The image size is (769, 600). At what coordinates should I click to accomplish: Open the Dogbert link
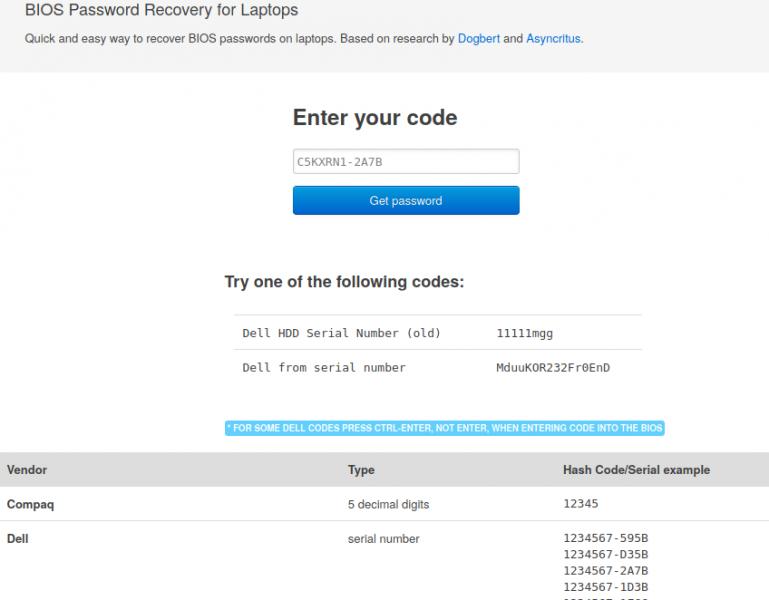[x=479, y=39]
